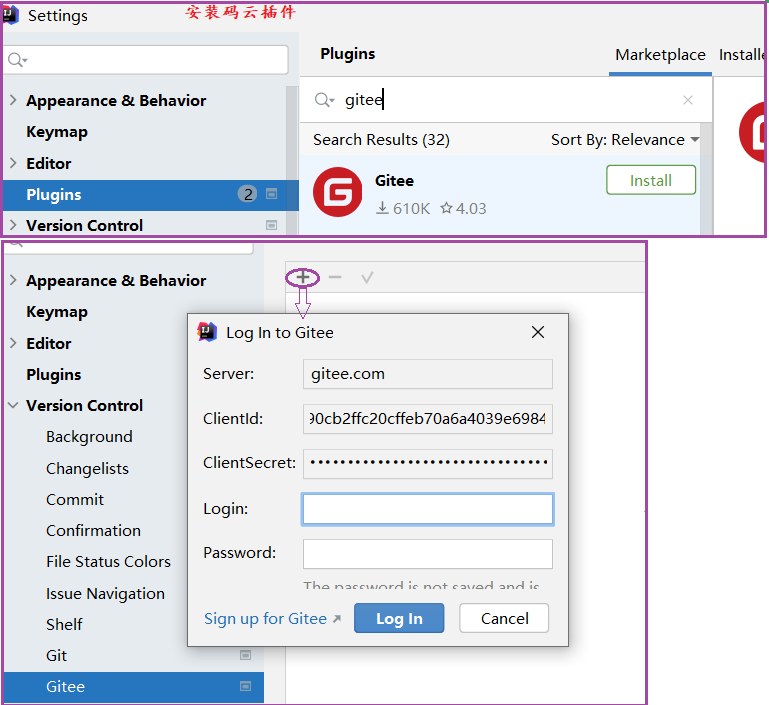Expand Editor in the upper Settings window
769x705 pixels.
click(13, 163)
